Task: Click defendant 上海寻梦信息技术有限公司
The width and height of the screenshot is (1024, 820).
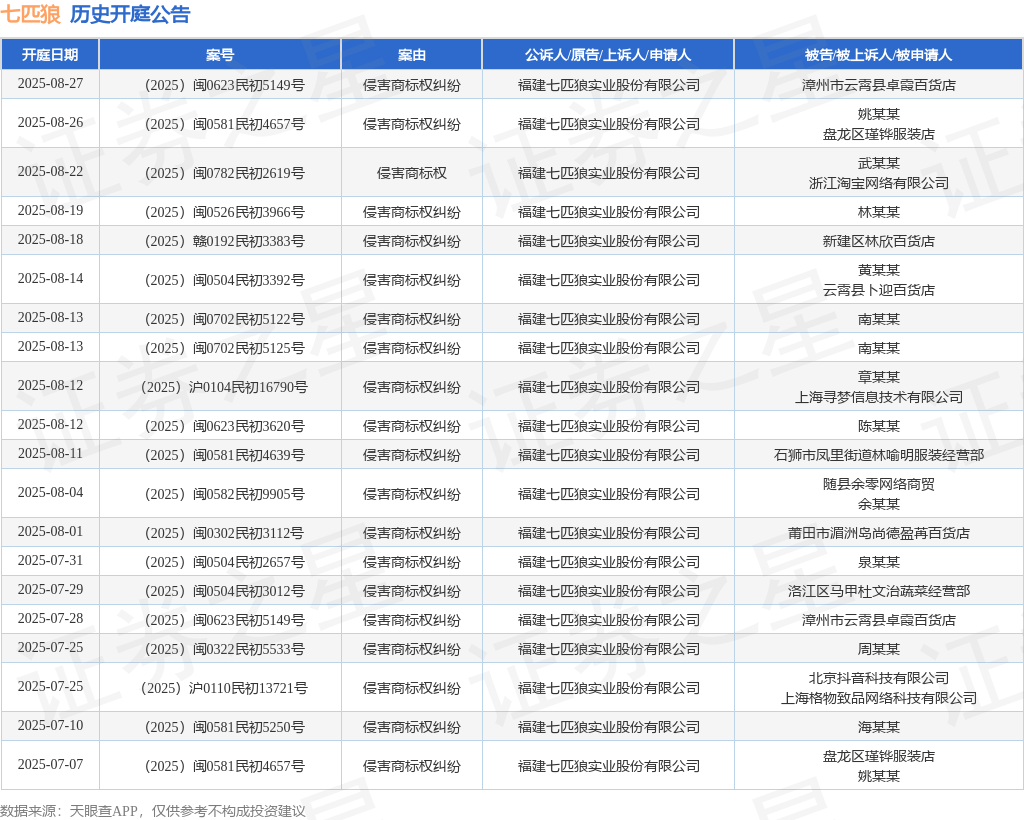Action: (878, 398)
